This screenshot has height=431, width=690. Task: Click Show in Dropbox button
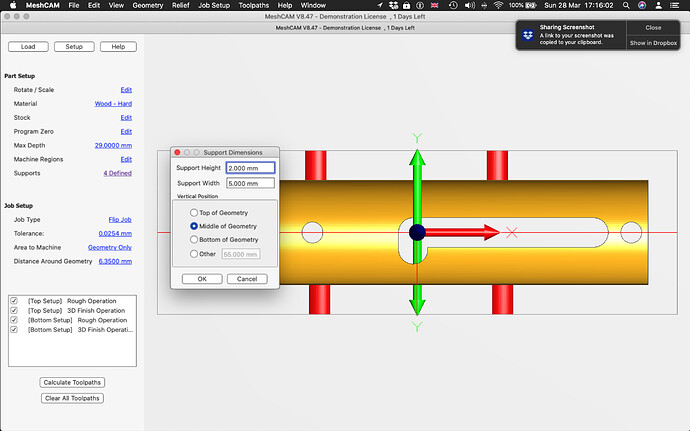(653, 43)
